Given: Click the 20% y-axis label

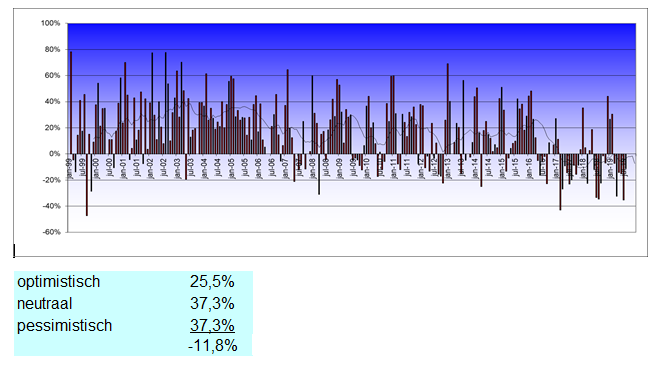Looking at the screenshot, I should 52,128.
